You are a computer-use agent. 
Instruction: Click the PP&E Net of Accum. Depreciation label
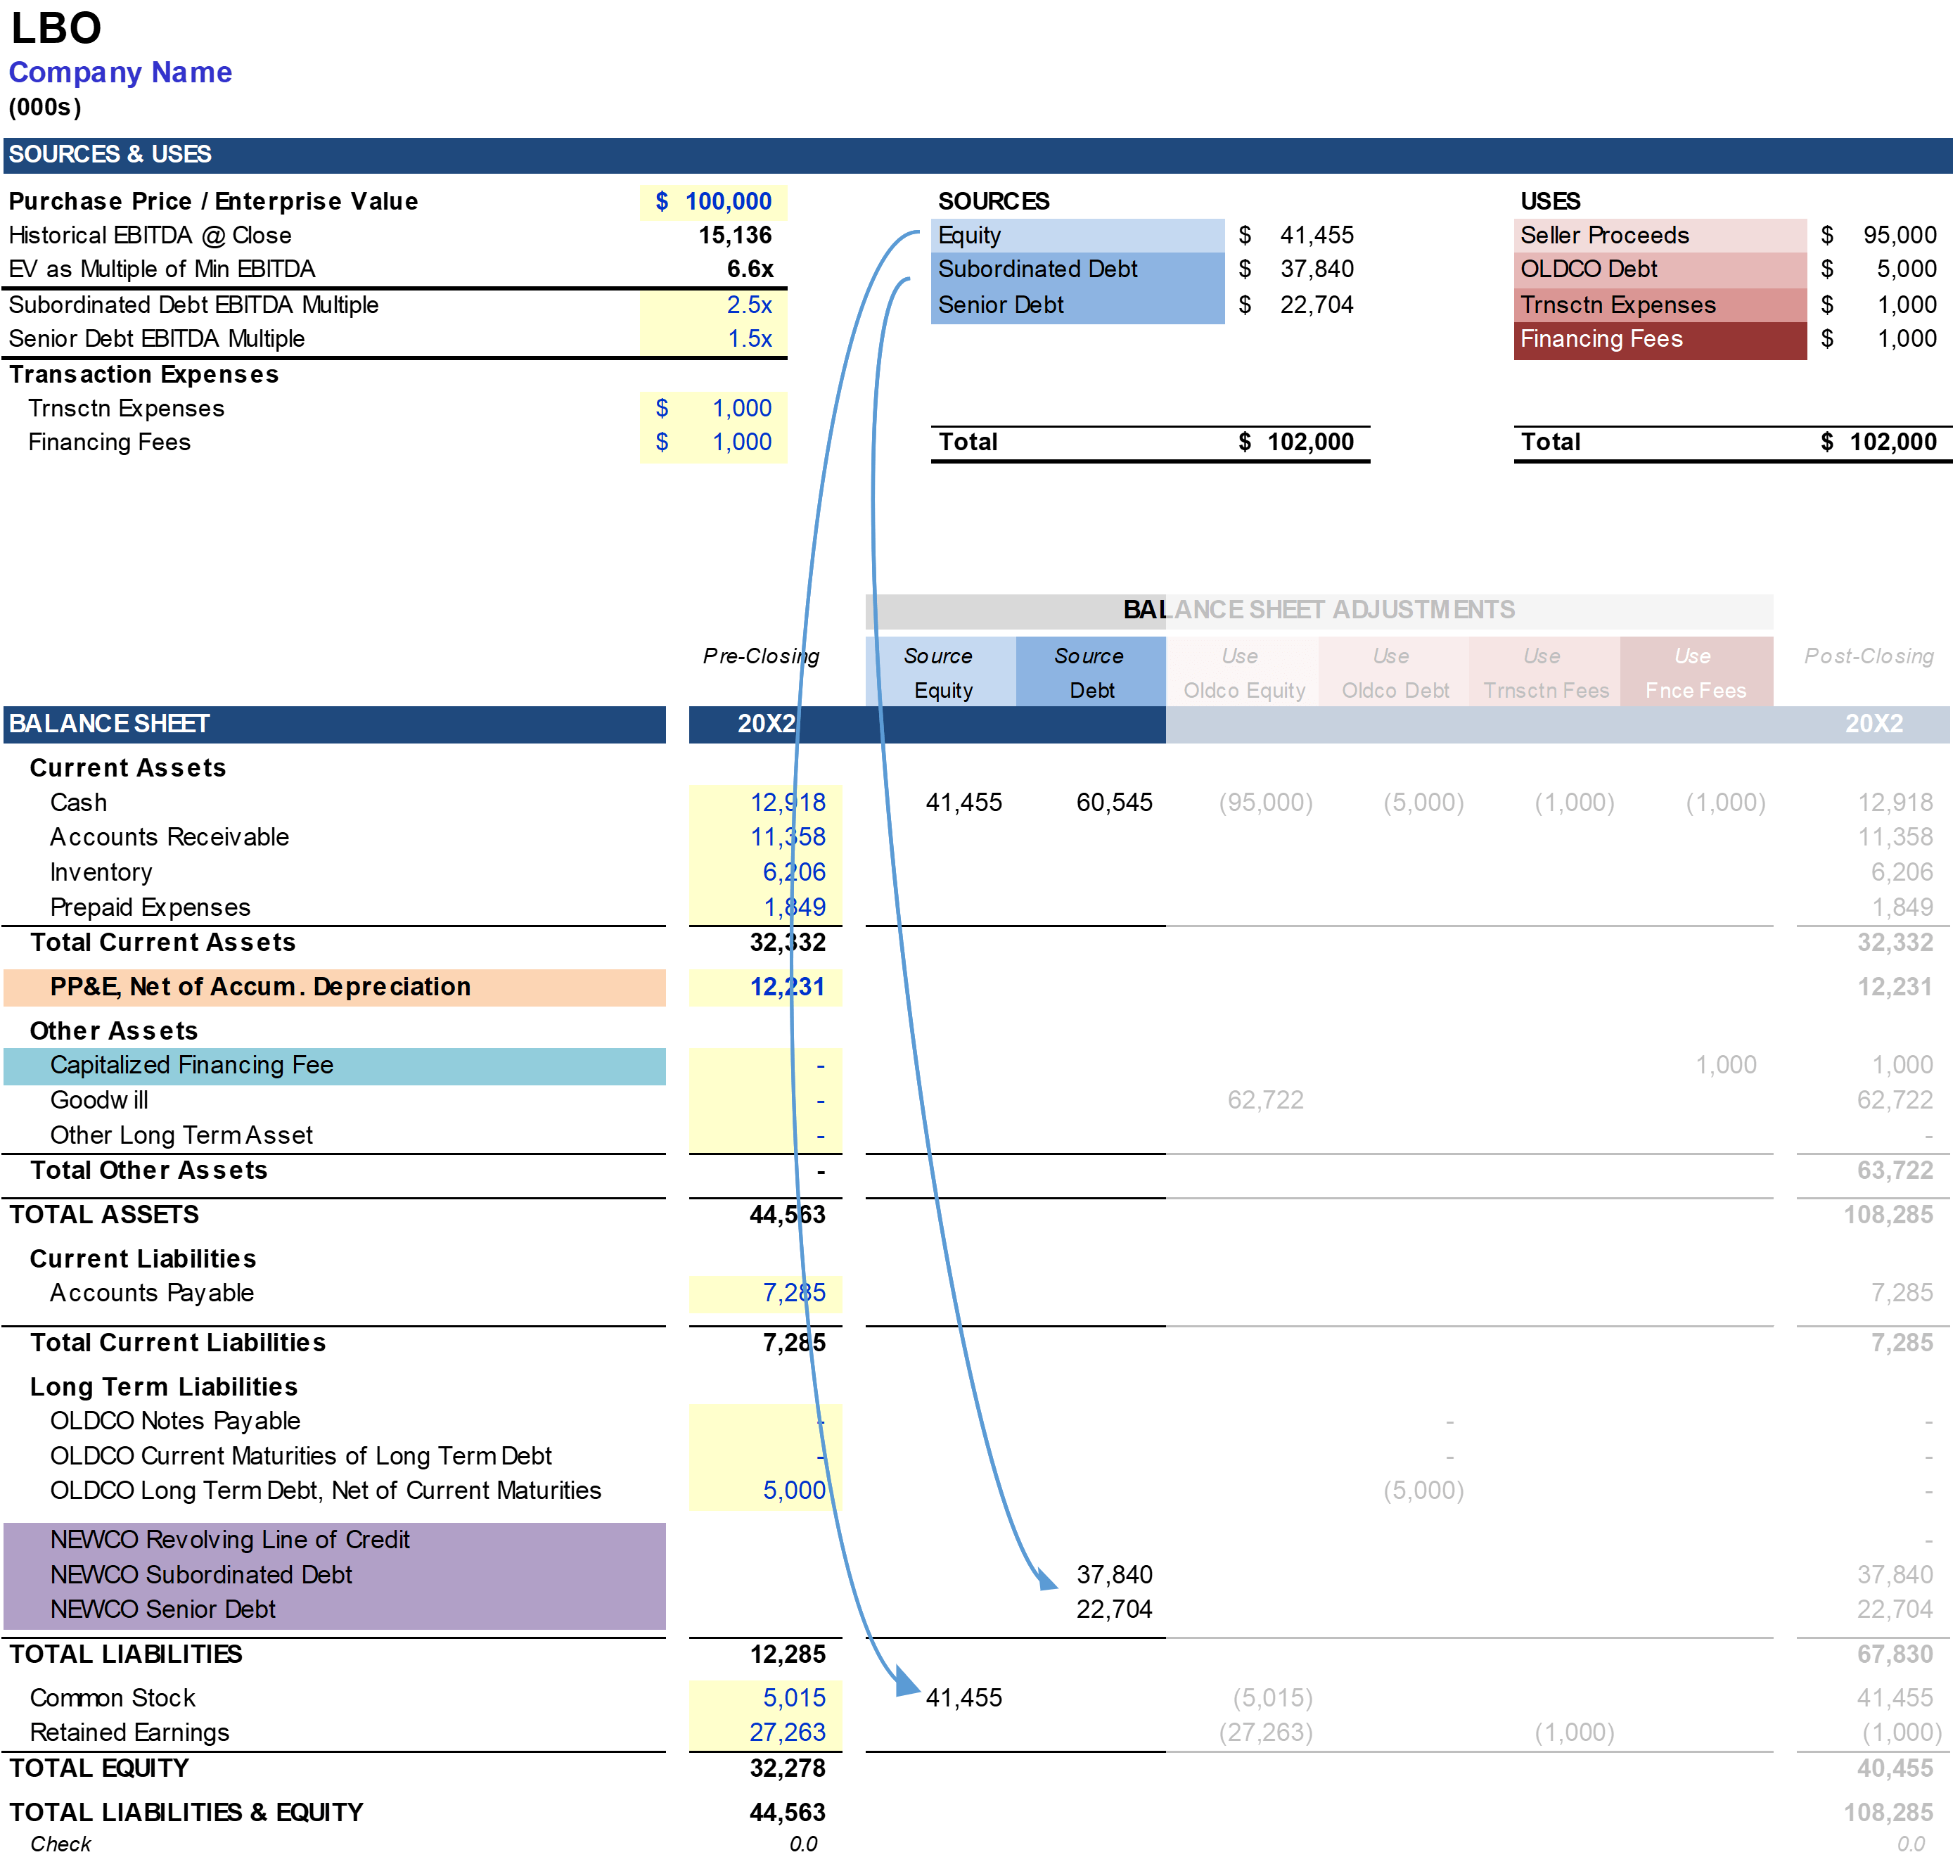tap(334, 987)
